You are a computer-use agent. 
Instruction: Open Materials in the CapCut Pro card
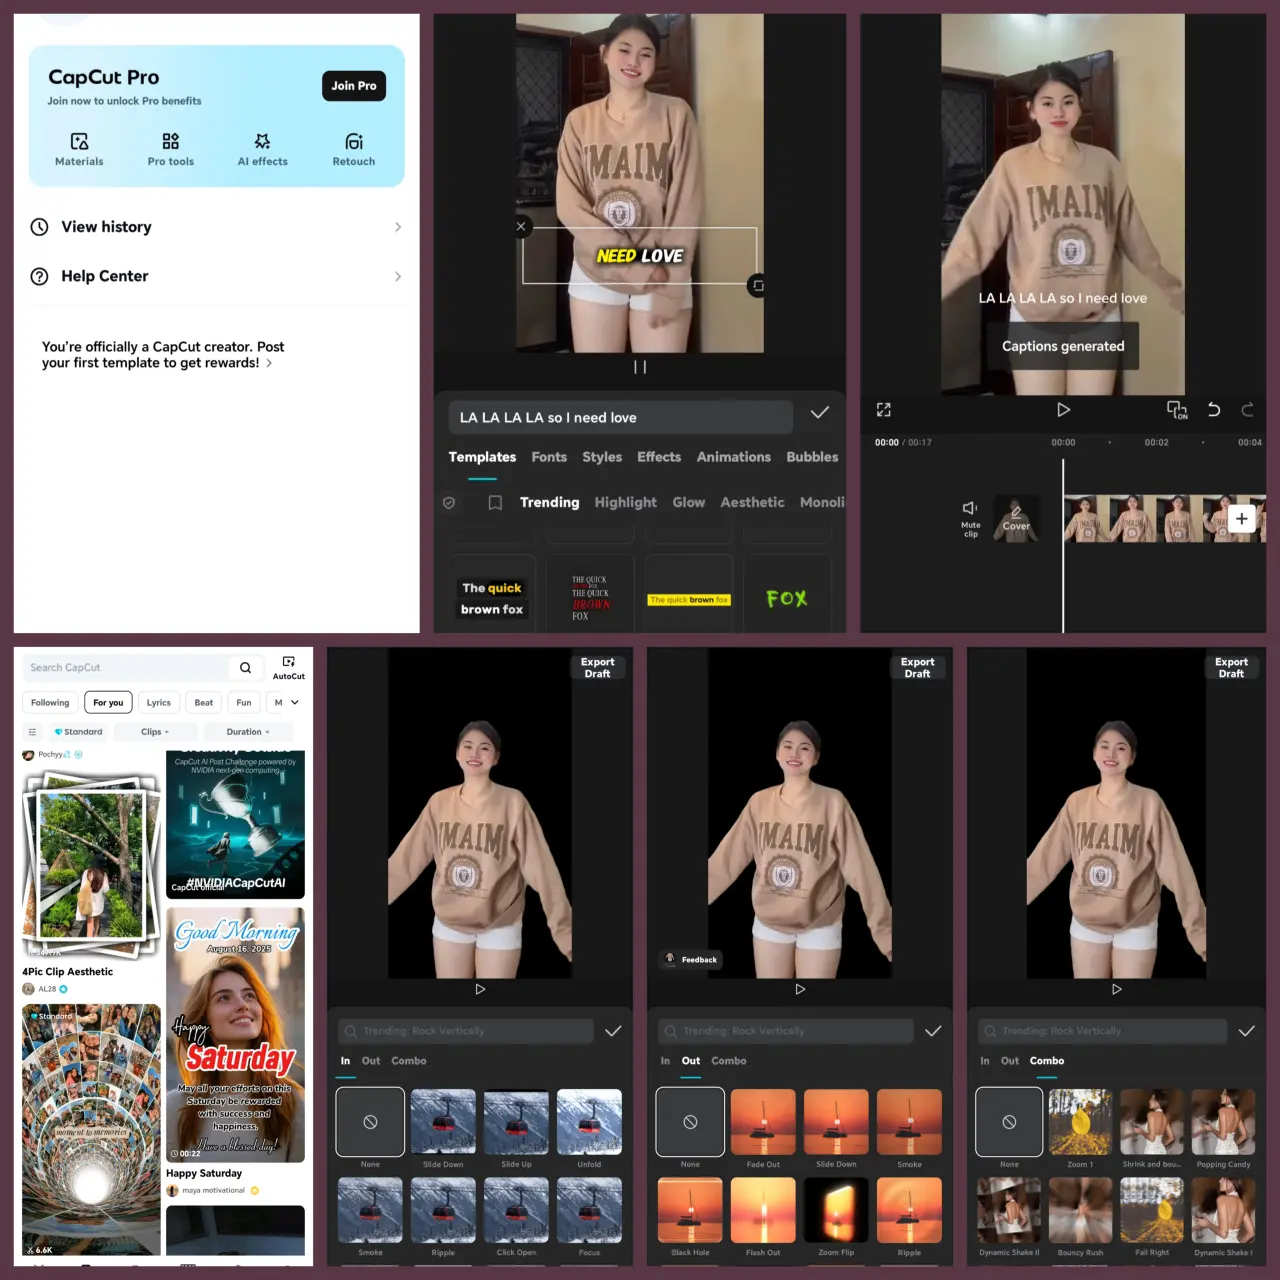point(79,149)
